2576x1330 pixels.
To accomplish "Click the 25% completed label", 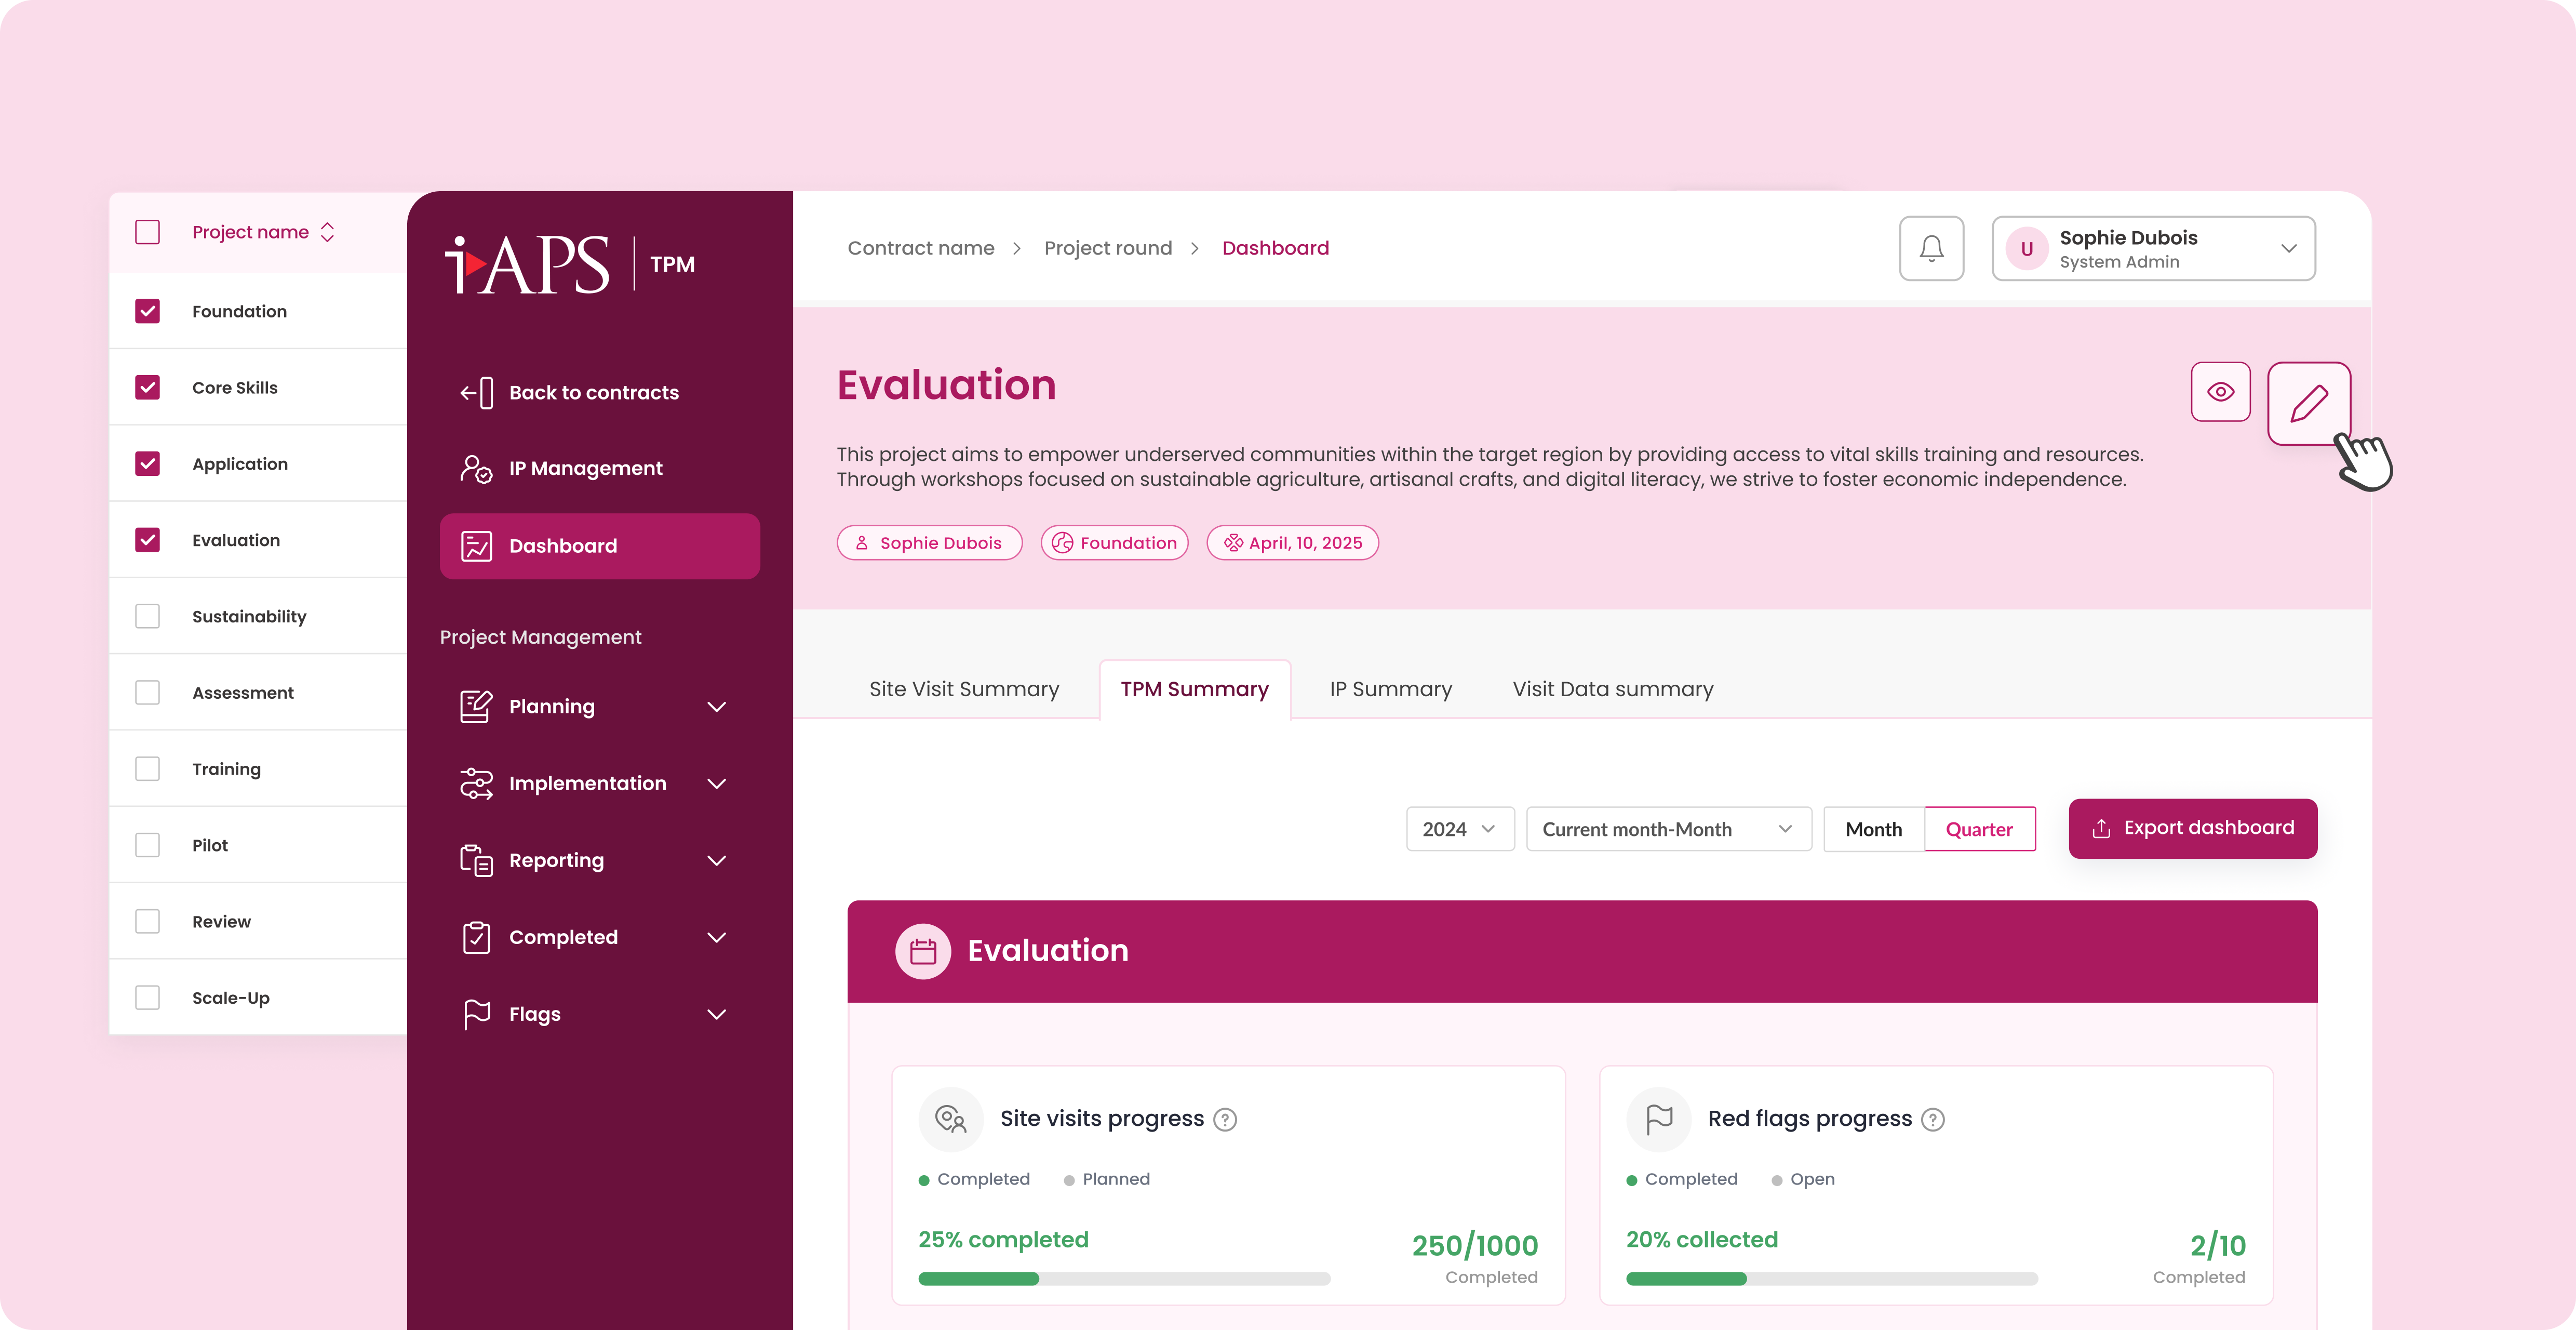I will (1003, 1240).
